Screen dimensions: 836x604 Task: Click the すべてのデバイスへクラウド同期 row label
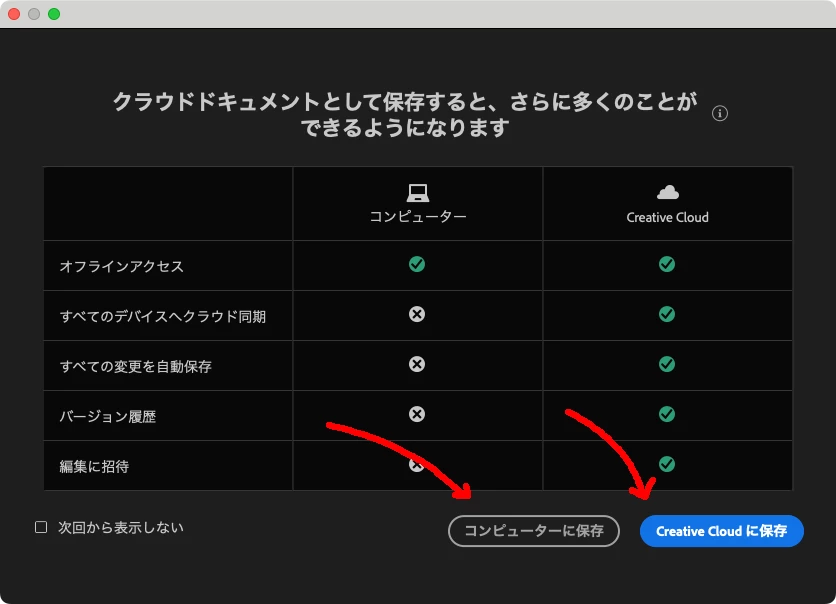pyautogui.click(x=163, y=316)
